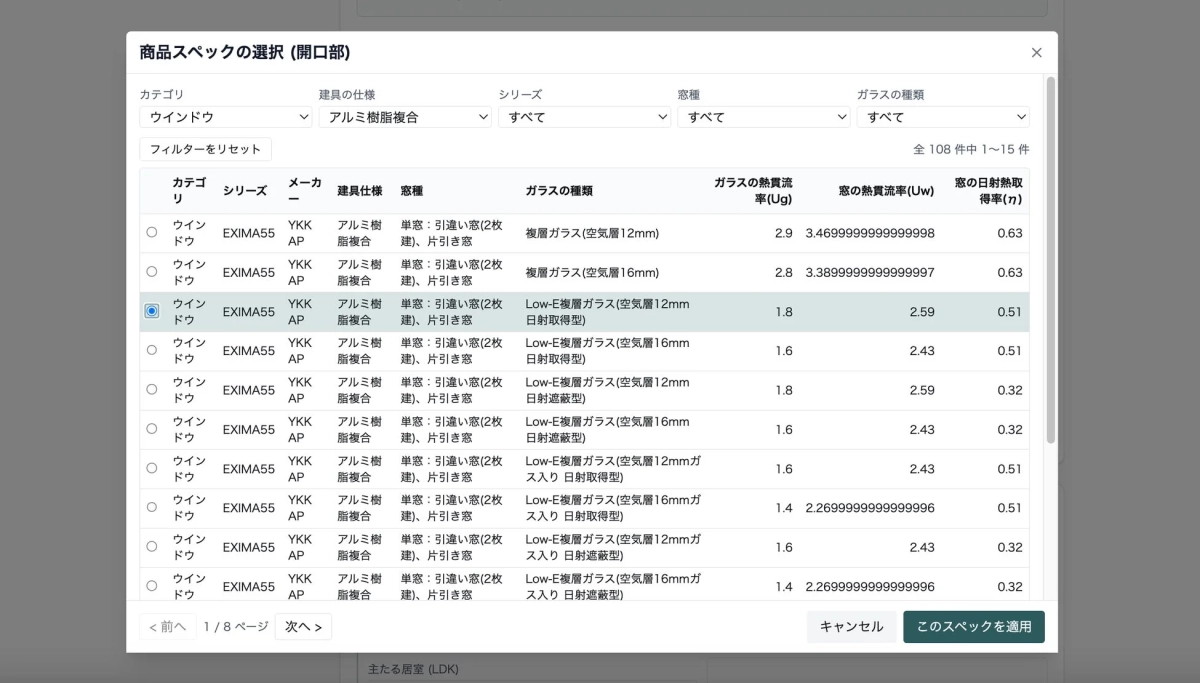Expand the 窓種 filter dropdown
Screen dimensions: 1200x683
(764, 117)
